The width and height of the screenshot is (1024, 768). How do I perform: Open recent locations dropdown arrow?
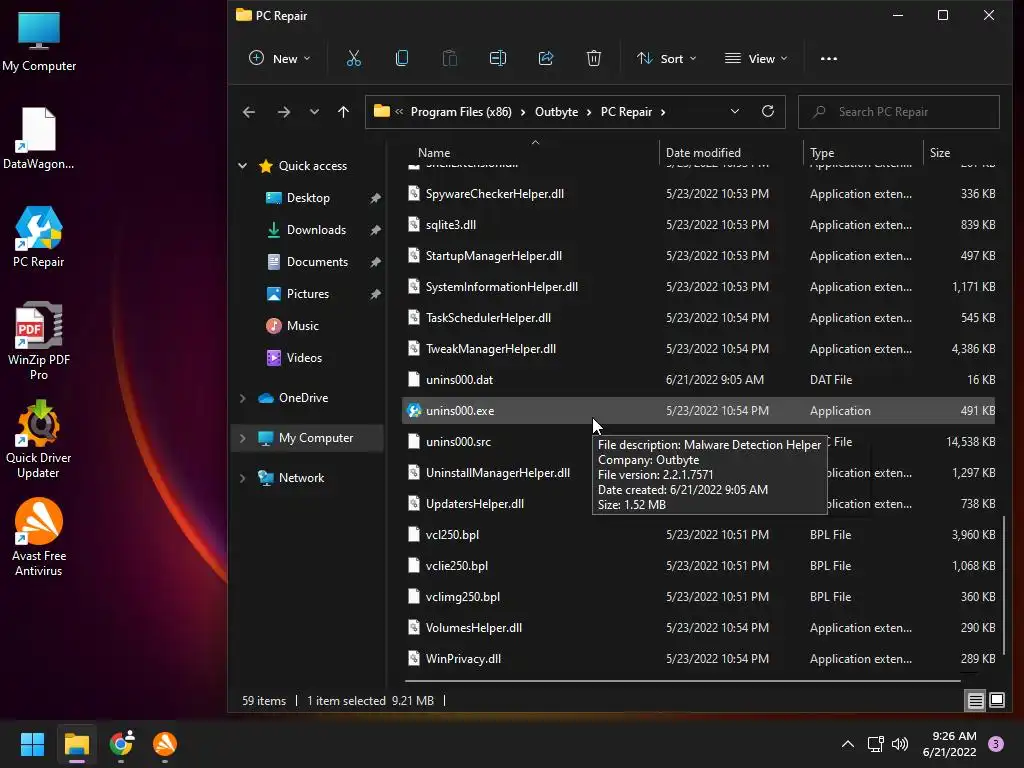(x=314, y=112)
